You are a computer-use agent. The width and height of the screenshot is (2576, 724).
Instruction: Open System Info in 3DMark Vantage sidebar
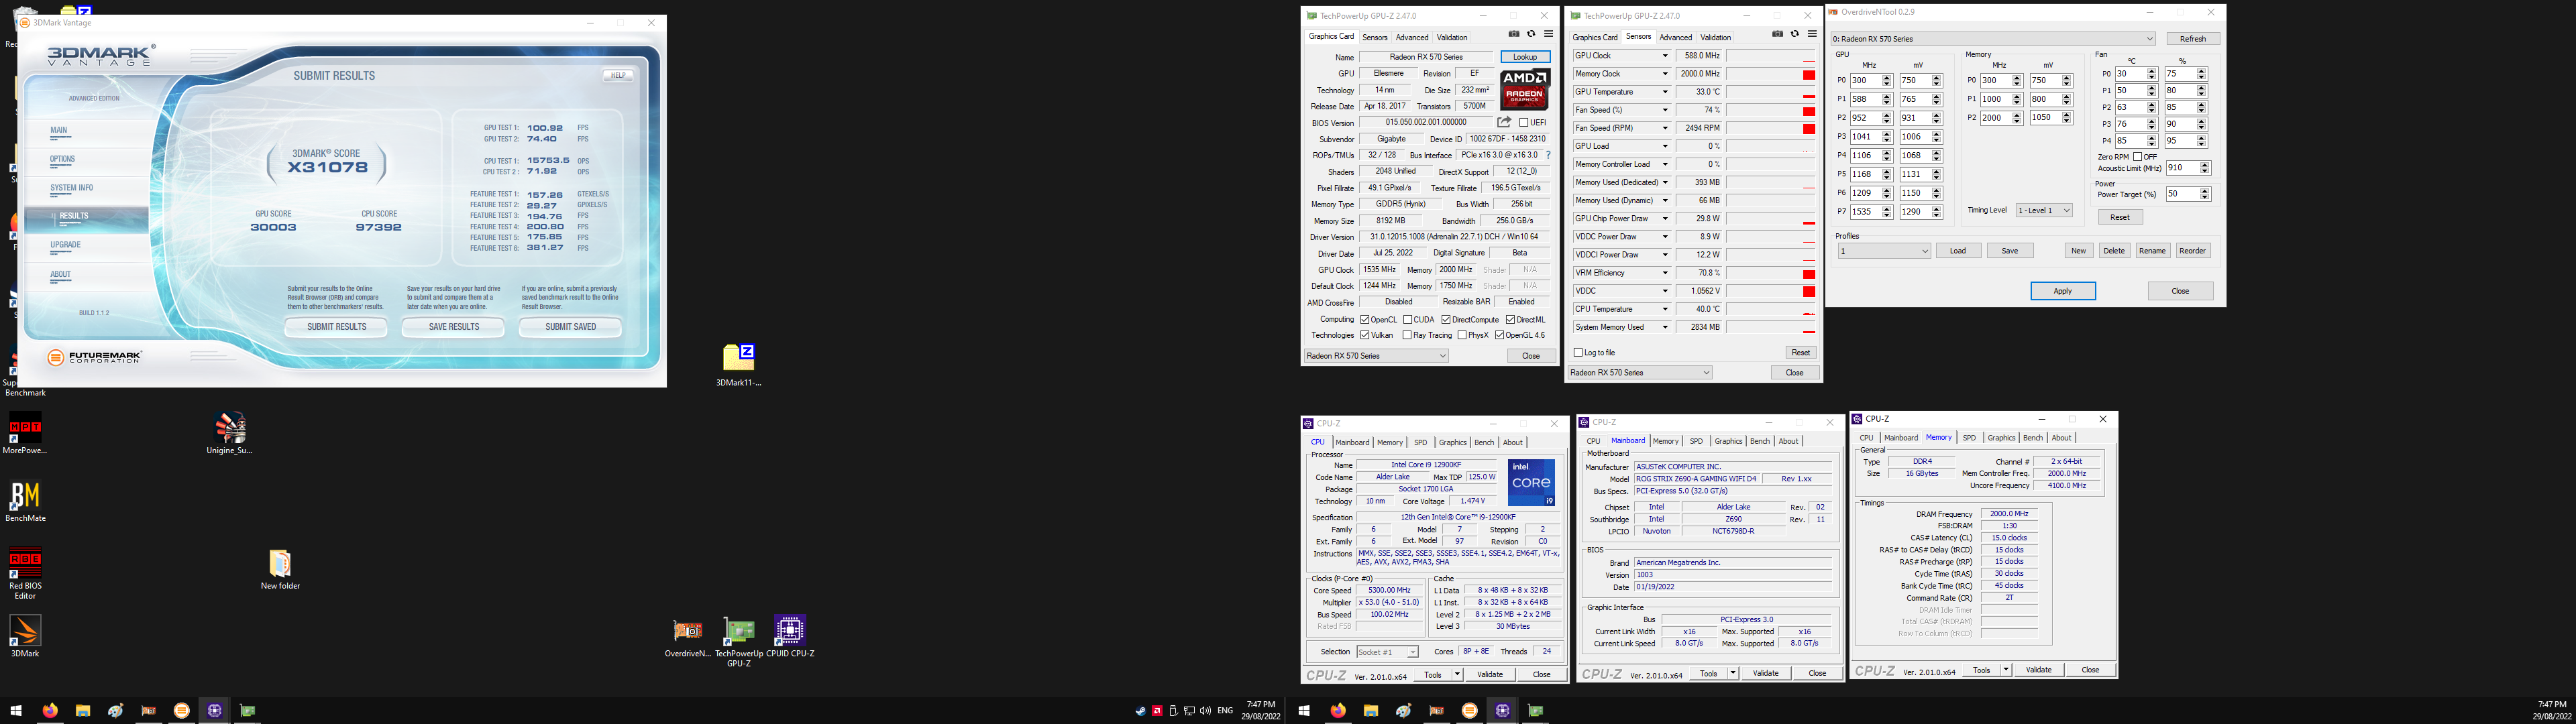point(72,188)
